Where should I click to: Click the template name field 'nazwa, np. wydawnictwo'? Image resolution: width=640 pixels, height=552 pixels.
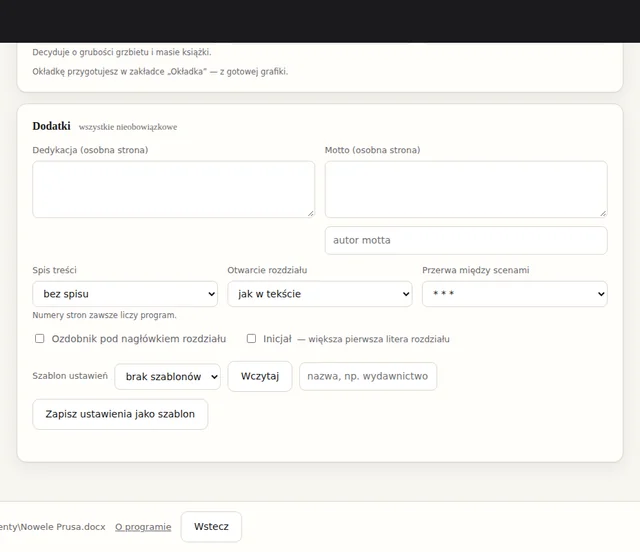[368, 376]
